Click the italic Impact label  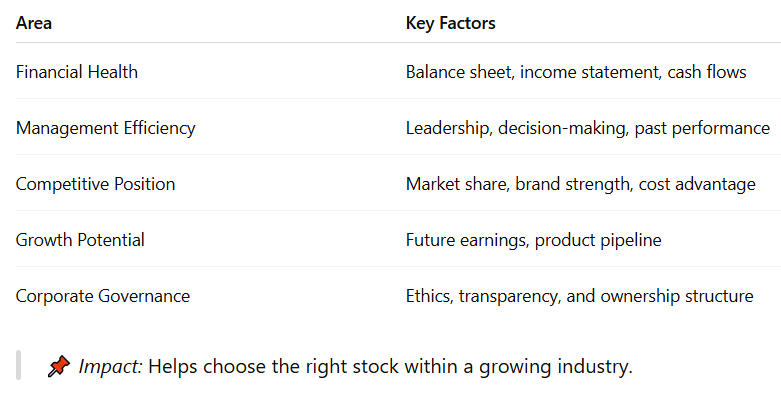(111, 366)
